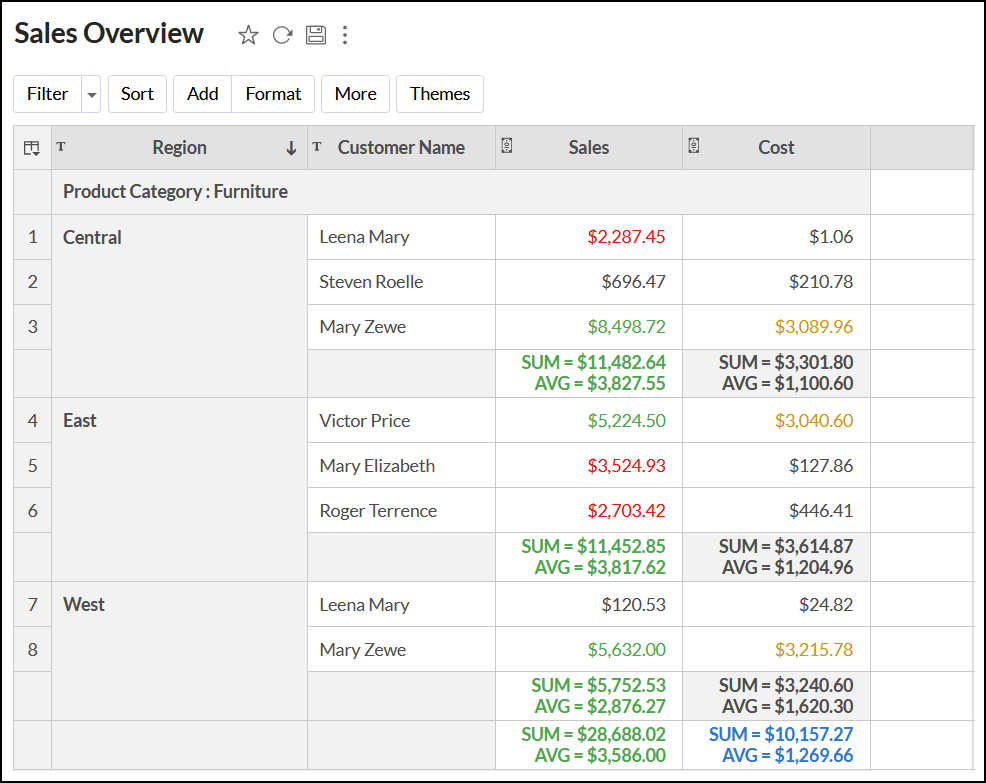
Task: Click the Mary Zewe sales value $8,498.72
Action: [626, 327]
